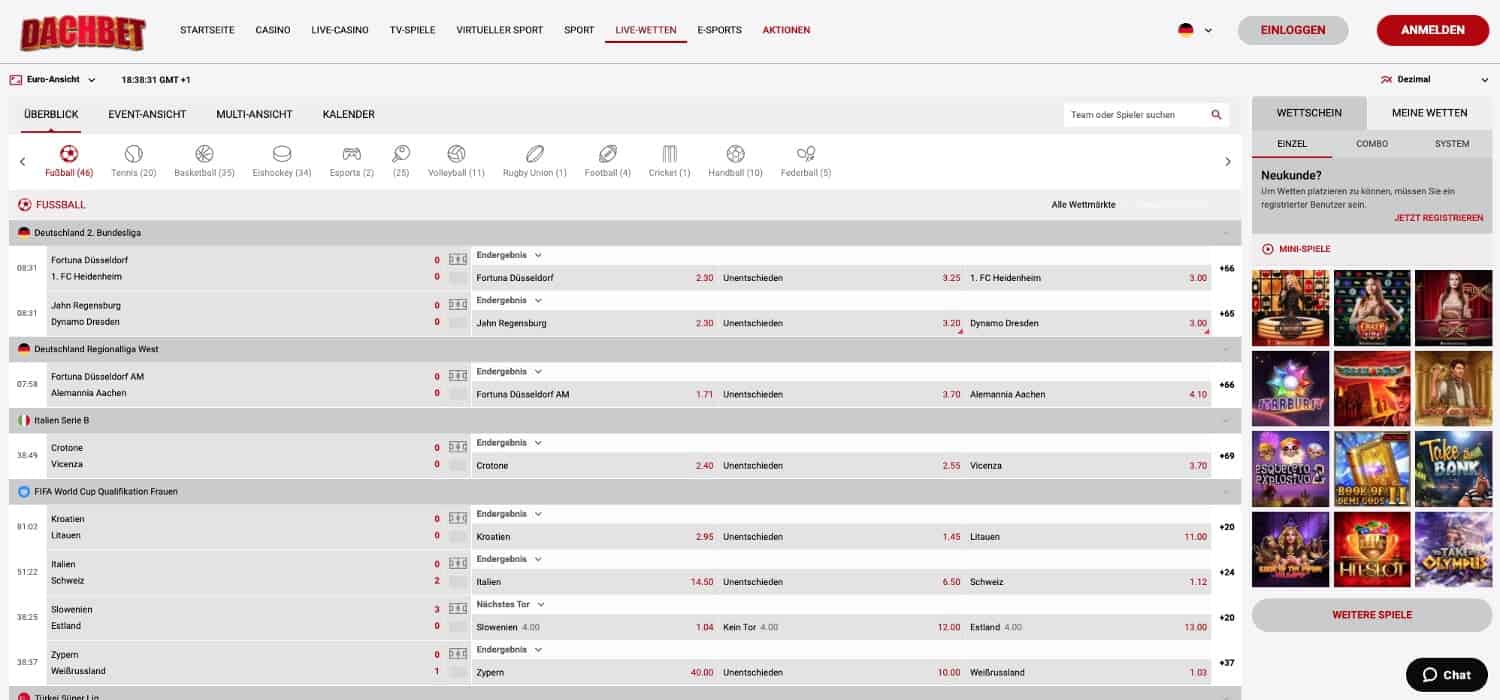Open the Dezimal odds format dropdown
The image size is (1500, 700).
pyautogui.click(x=1434, y=79)
